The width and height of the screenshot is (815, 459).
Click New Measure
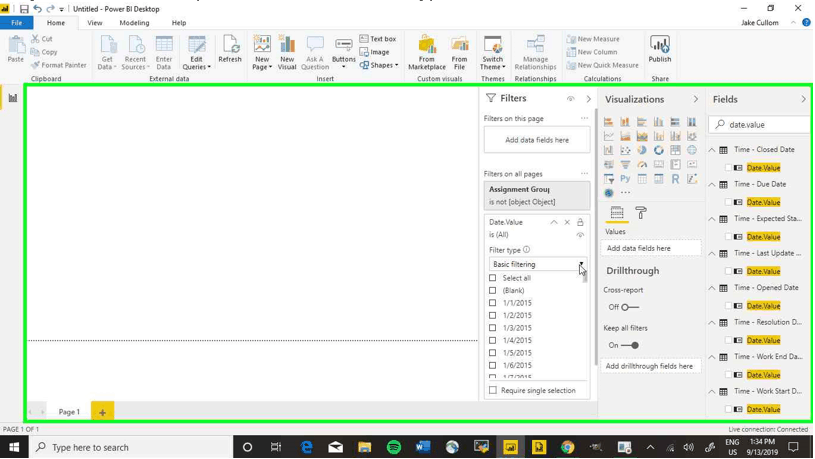click(593, 39)
